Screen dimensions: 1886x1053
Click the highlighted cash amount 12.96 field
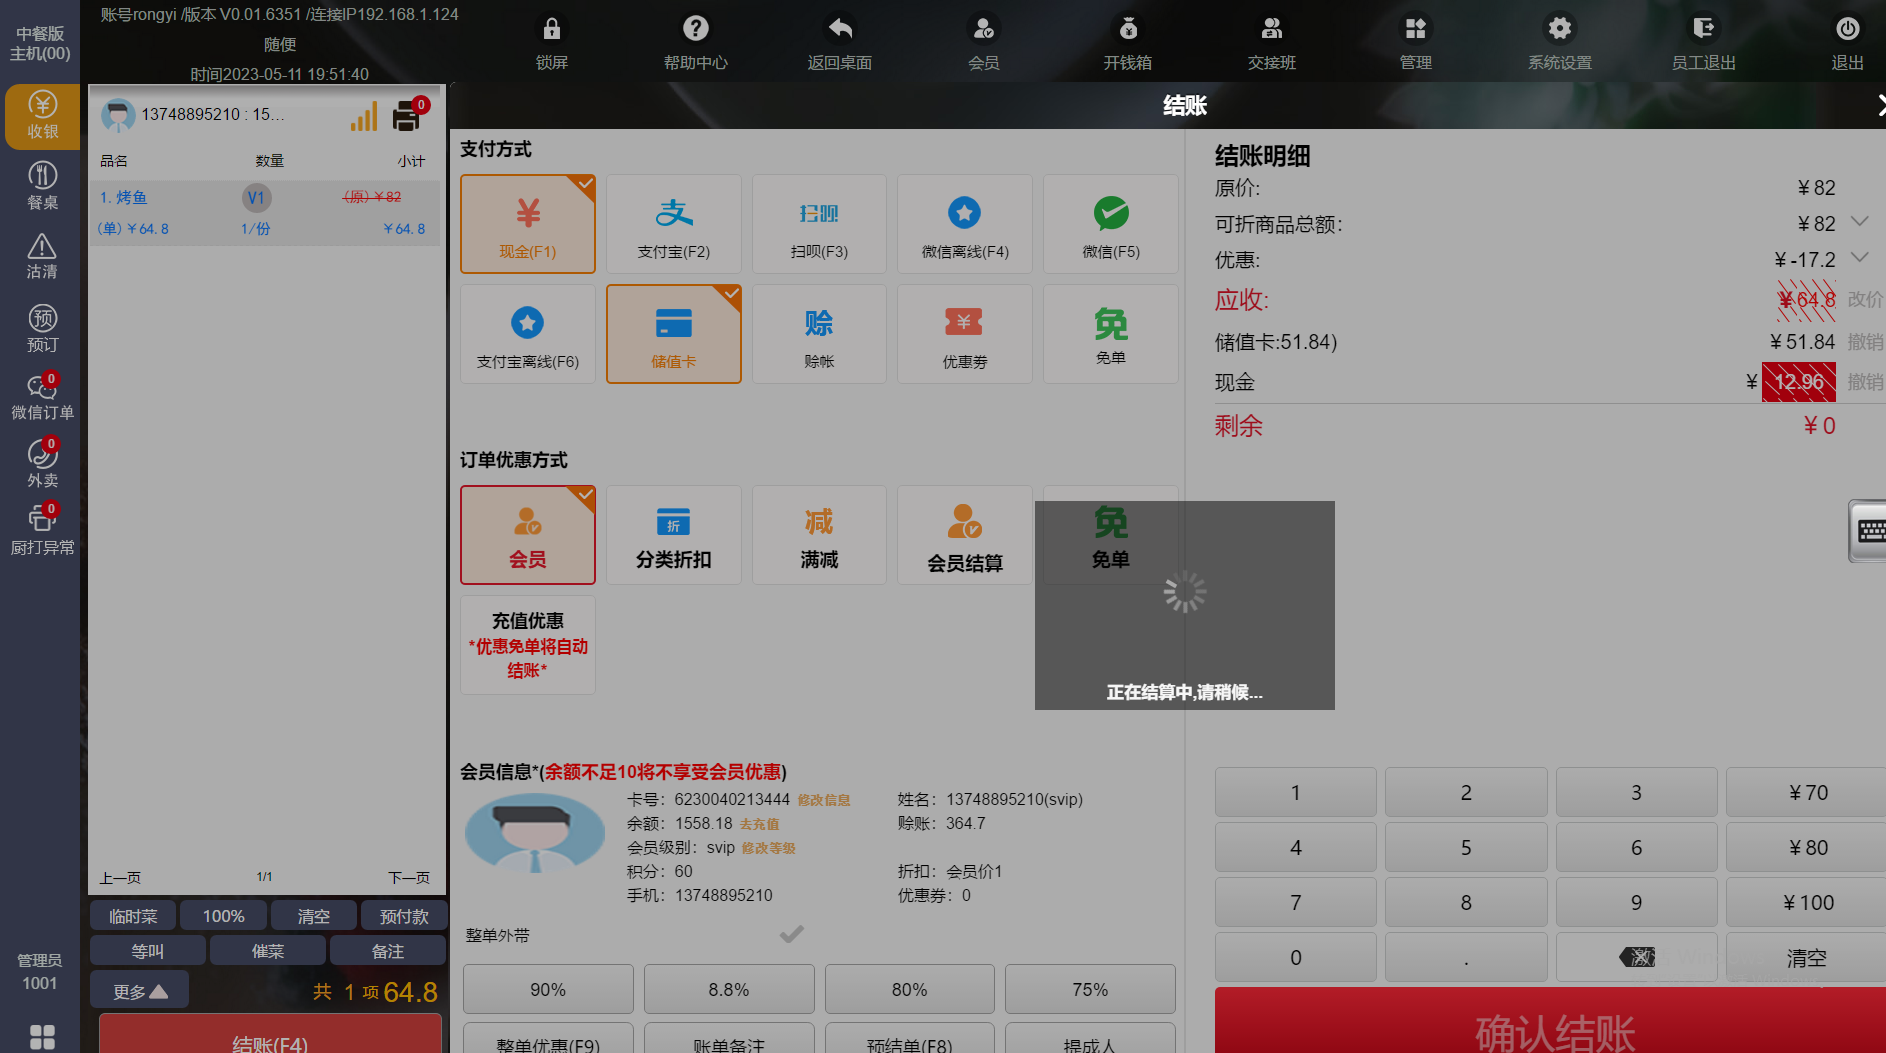tap(1798, 382)
